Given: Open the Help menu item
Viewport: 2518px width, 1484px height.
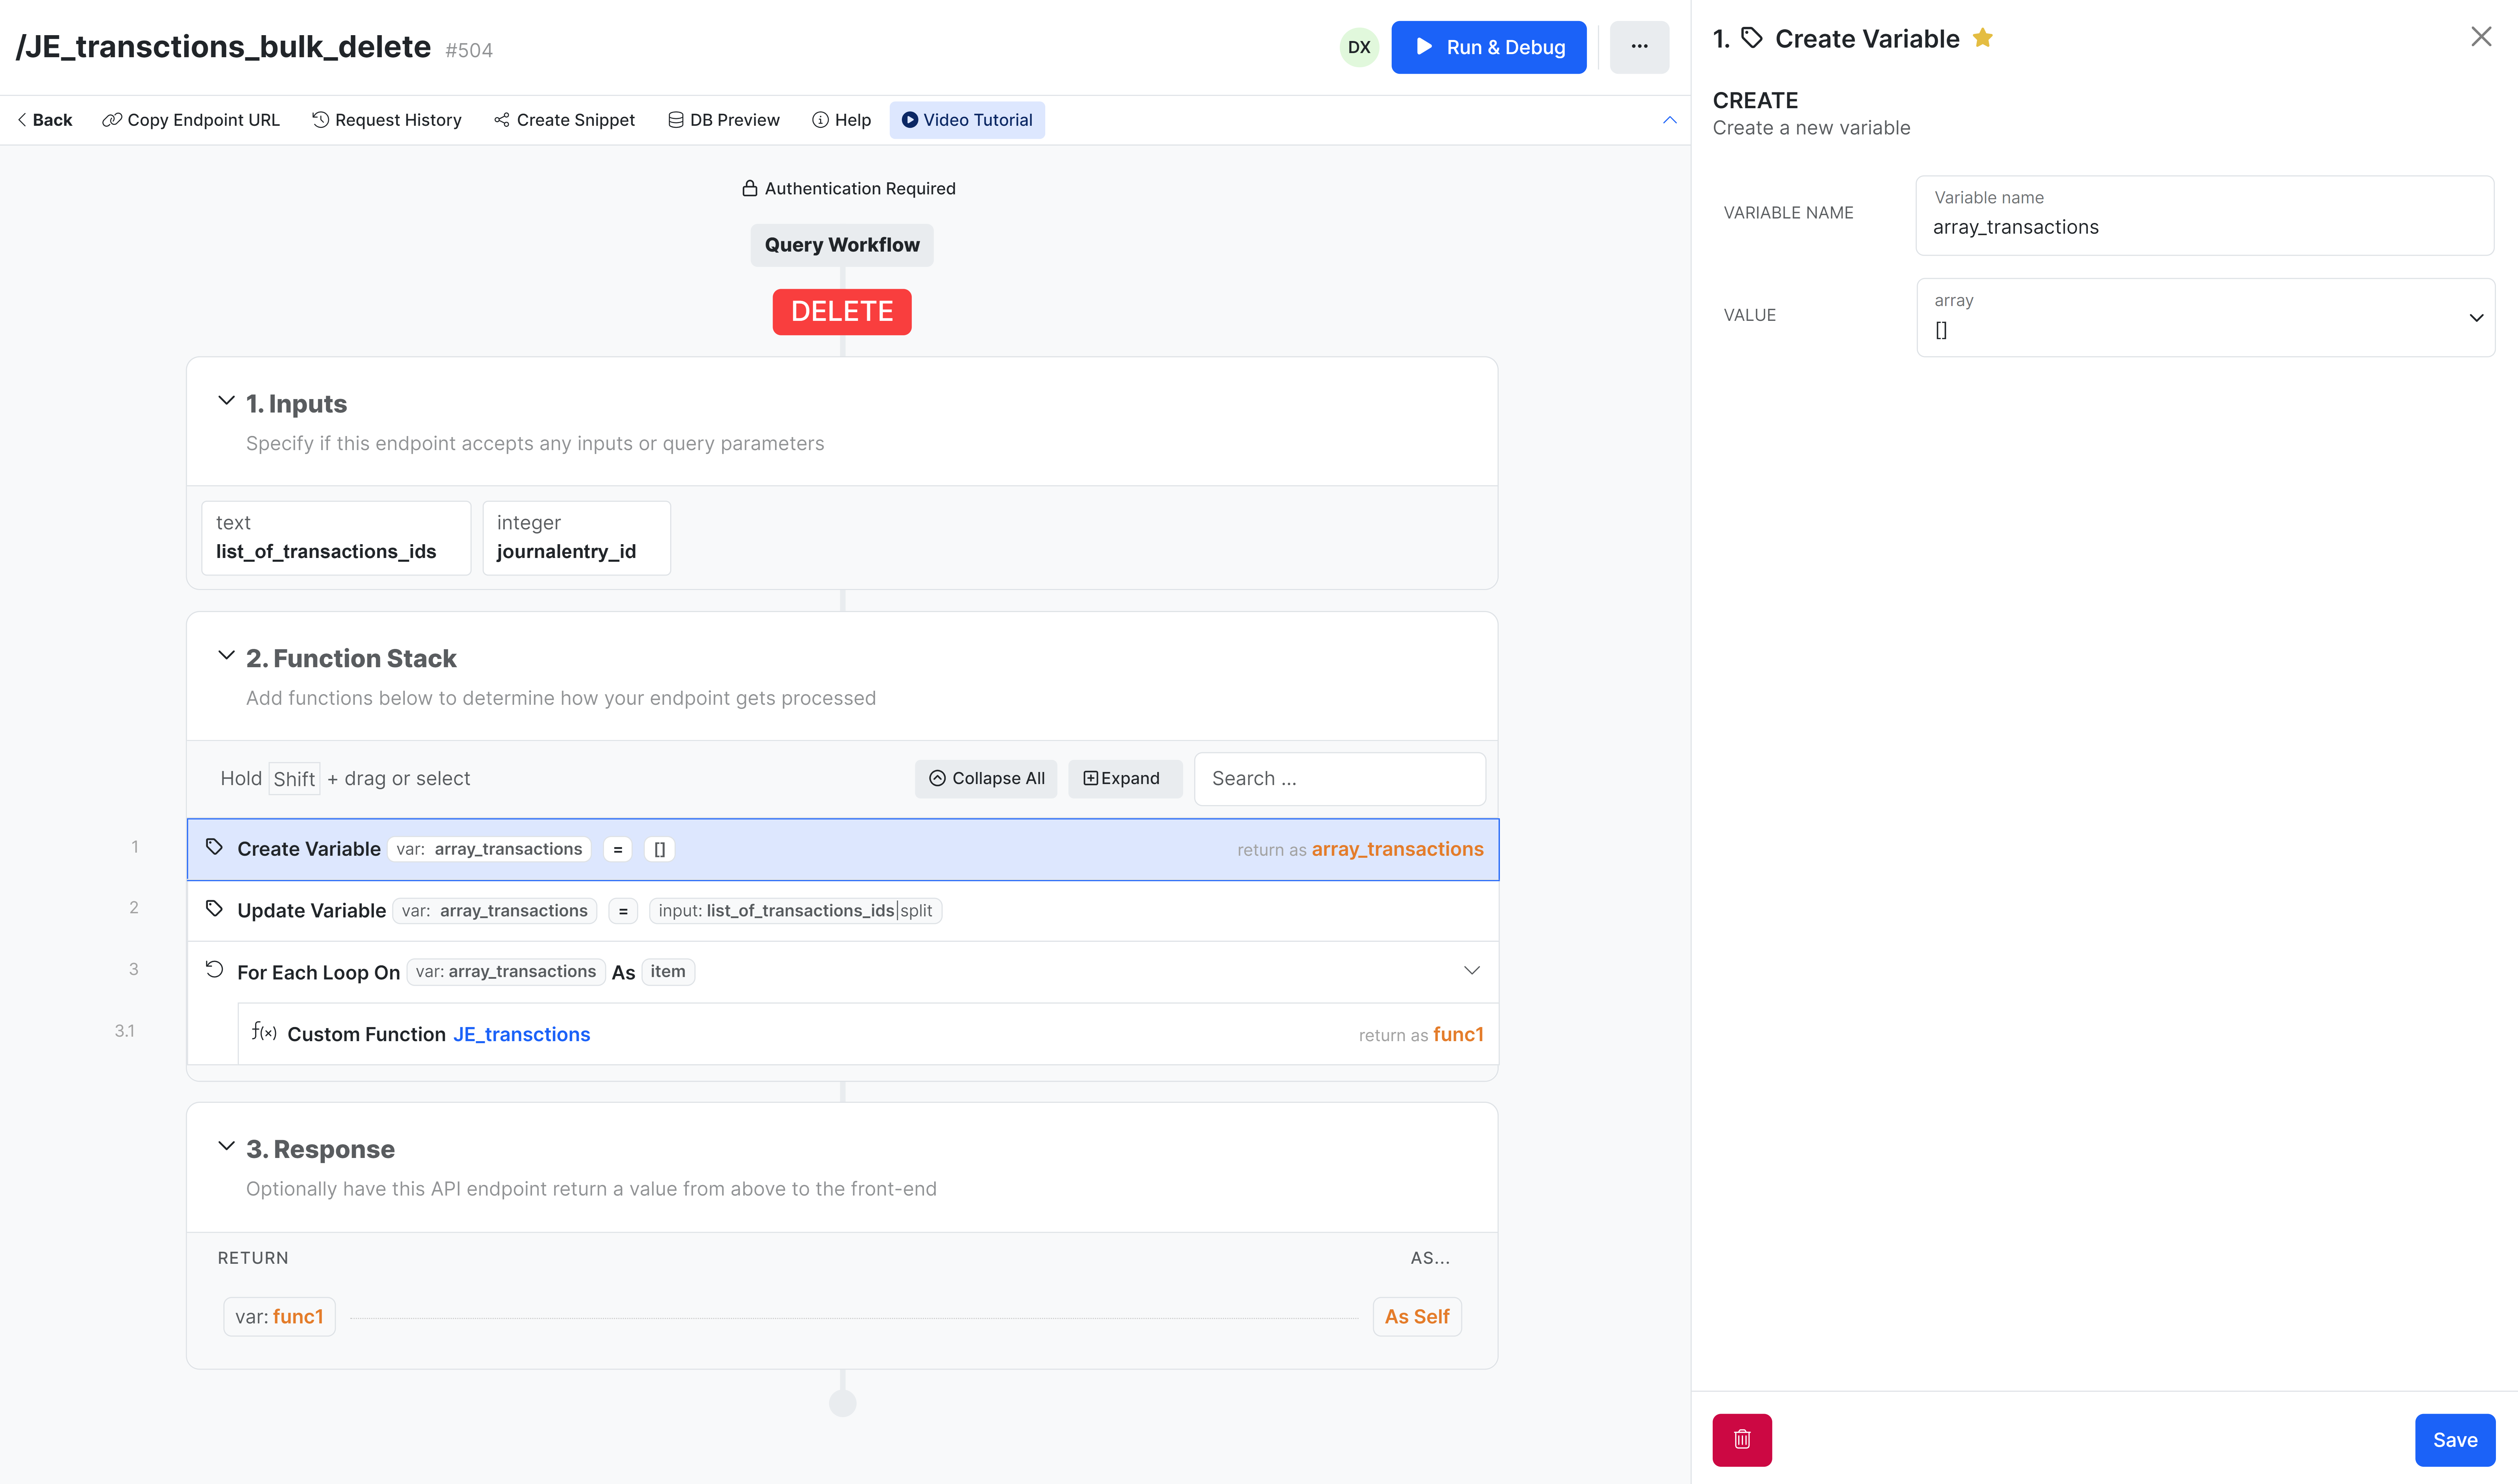Looking at the screenshot, I should coord(841,120).
